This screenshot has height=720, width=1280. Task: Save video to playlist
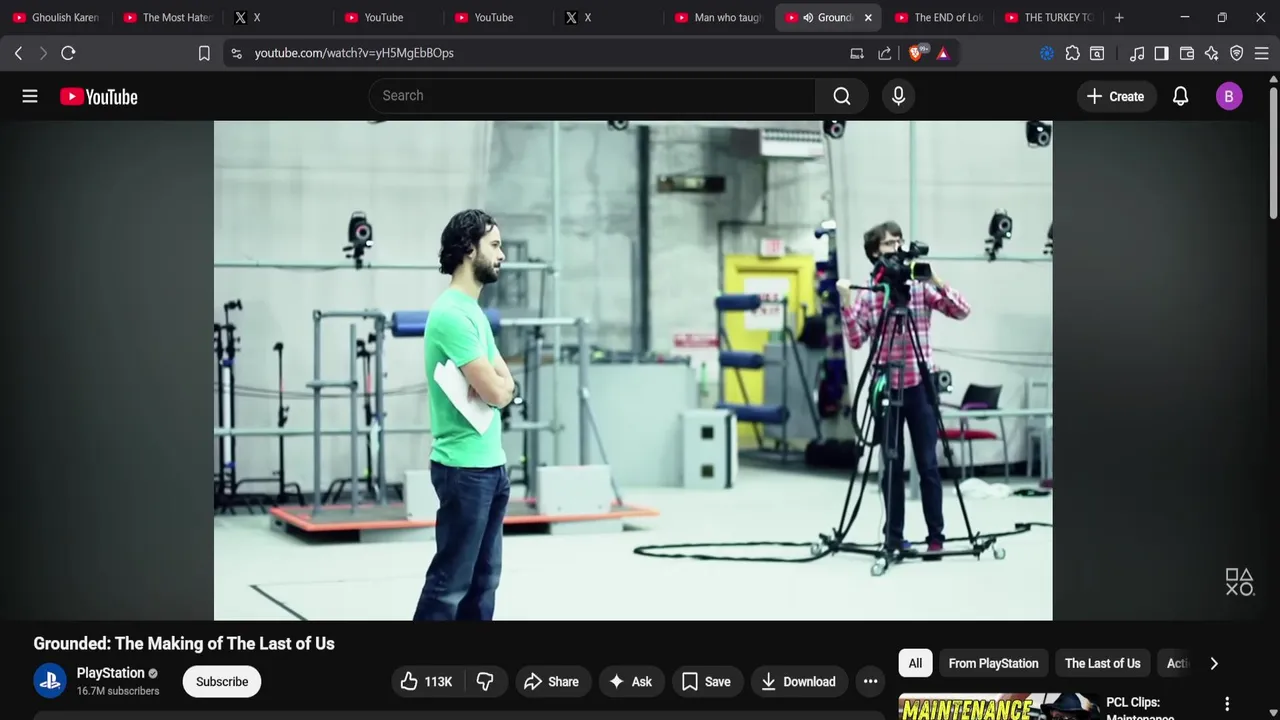706,681
